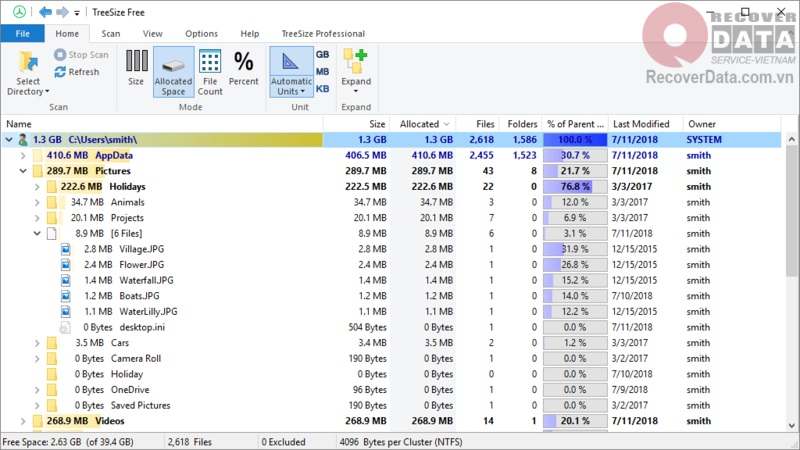Refresh the scan results

[x=77, y=72]
